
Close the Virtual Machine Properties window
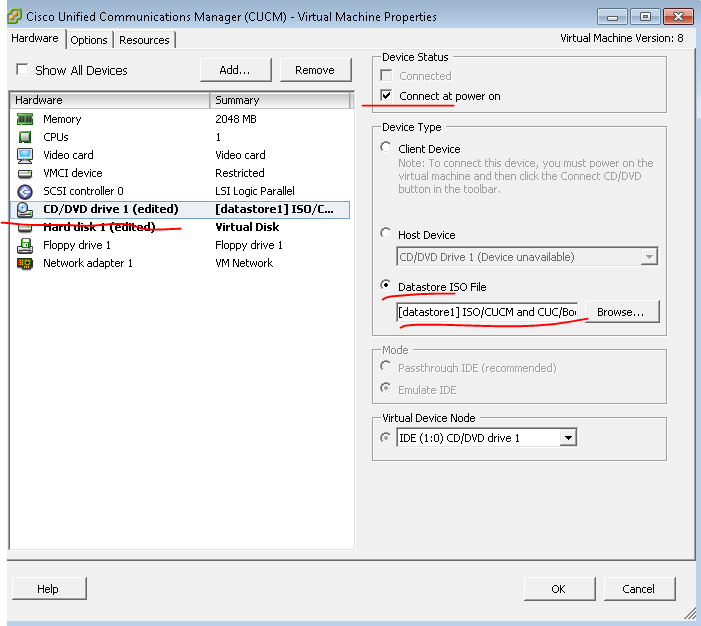pyautogui.click(x=678, y=17)
